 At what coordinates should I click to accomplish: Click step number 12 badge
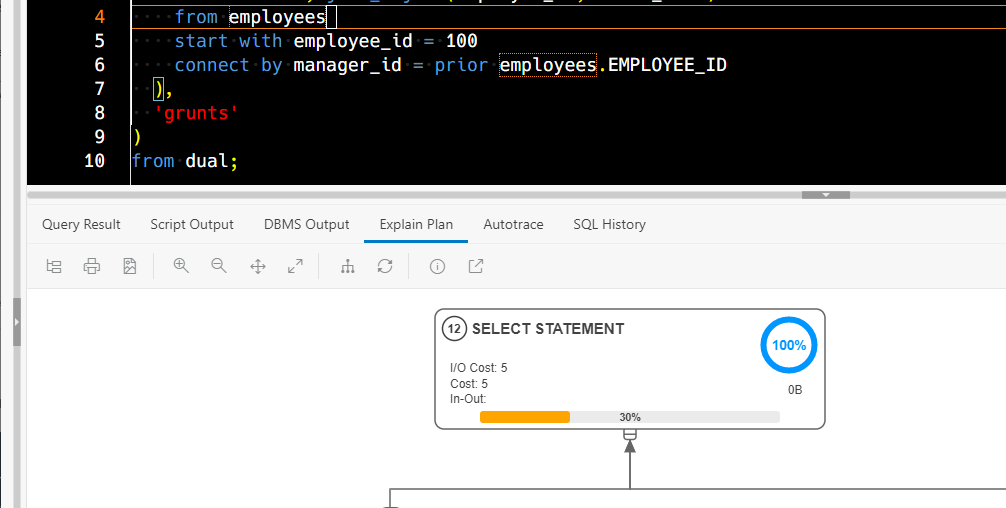(x=454, y=329)
